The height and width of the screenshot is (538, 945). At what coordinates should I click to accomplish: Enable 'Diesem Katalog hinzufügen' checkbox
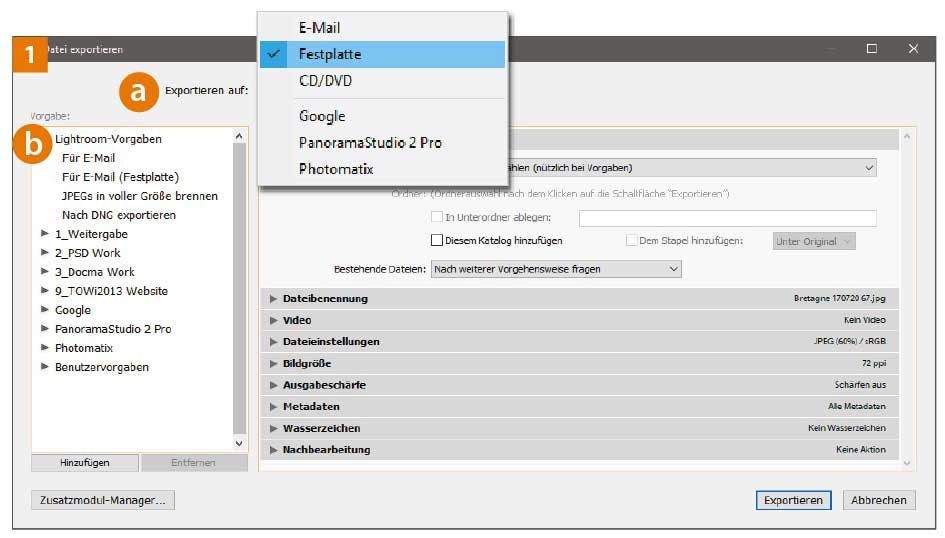tap(437, 241)
